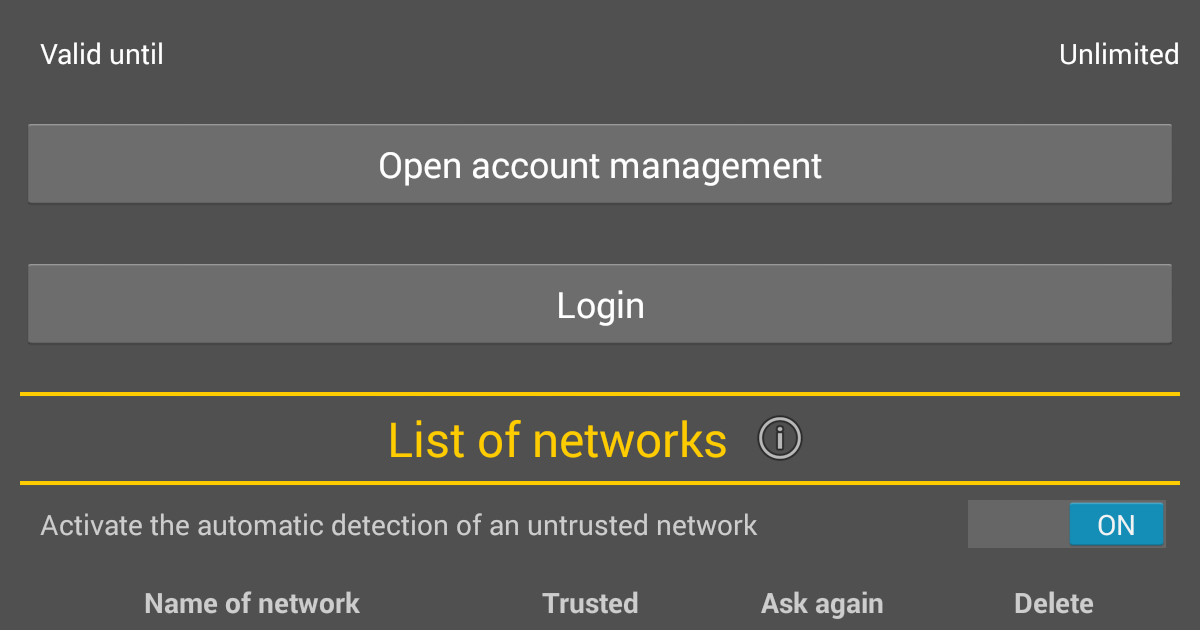Click the yellow divider line above List of networks
This screenshot has height=630, width=1200.
pos(600,394)
